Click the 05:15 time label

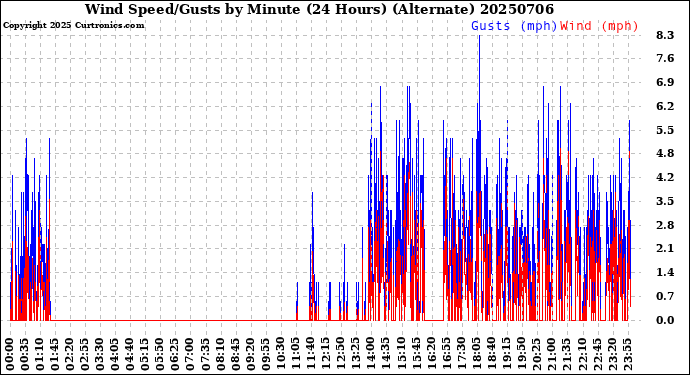click(146, 354)
